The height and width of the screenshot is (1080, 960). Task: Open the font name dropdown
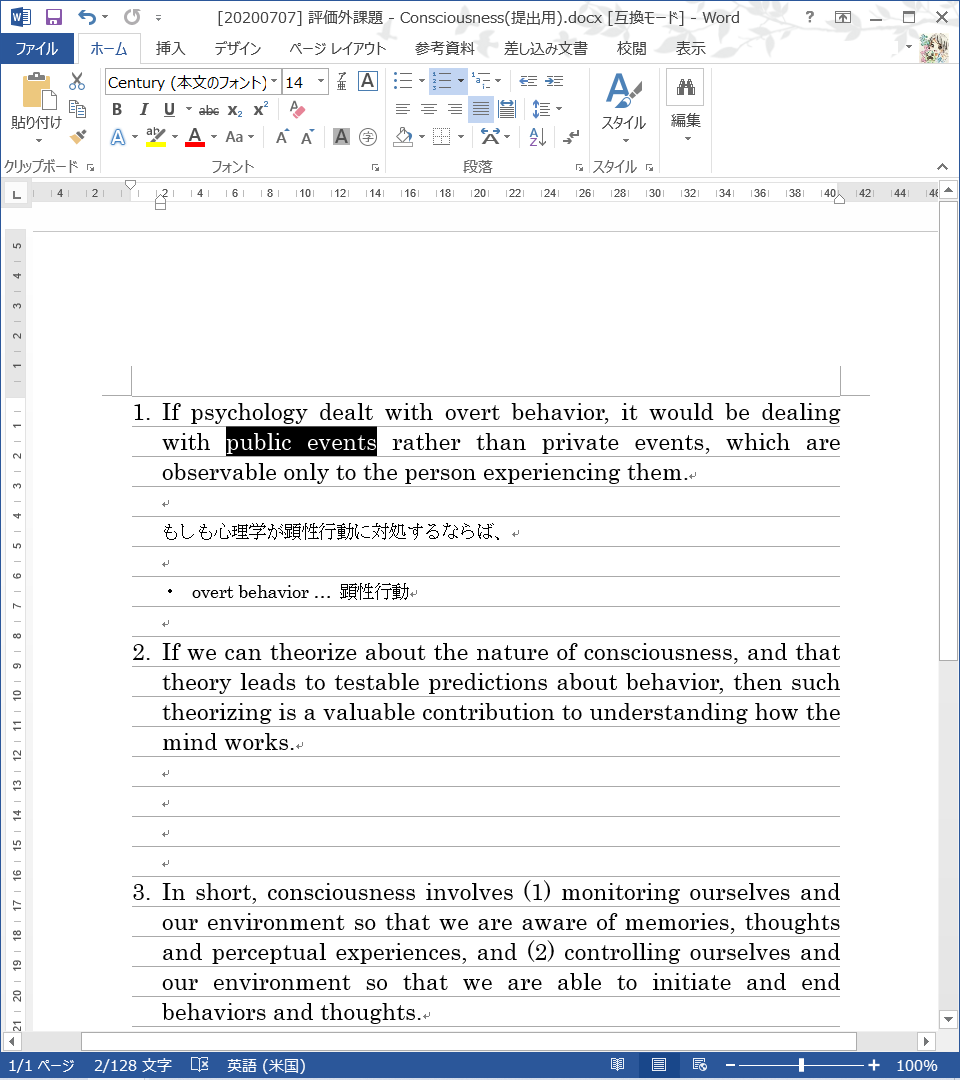click(x=274, y=82)
